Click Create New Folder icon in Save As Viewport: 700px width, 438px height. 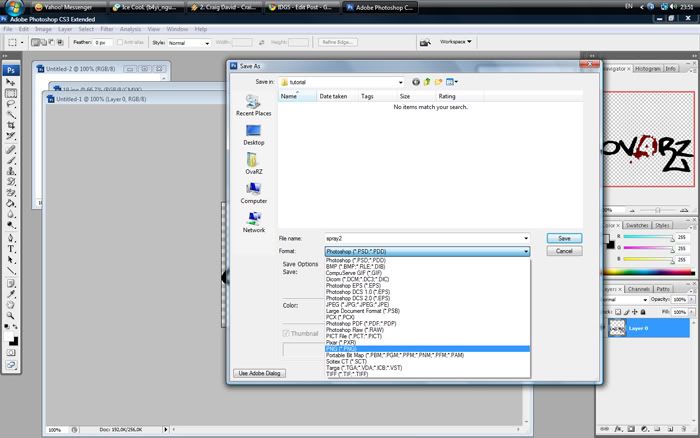[x=438, y=82]
